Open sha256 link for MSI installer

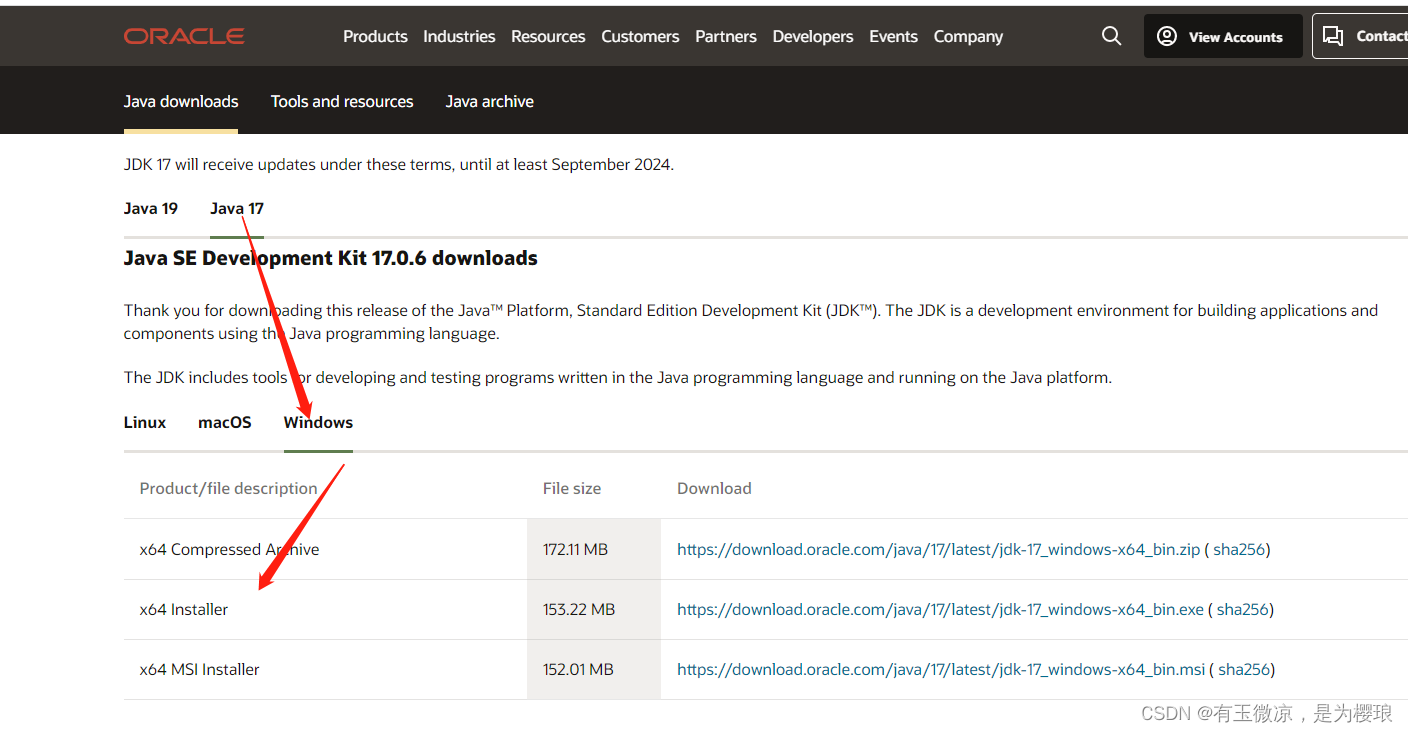[1244, 669]
